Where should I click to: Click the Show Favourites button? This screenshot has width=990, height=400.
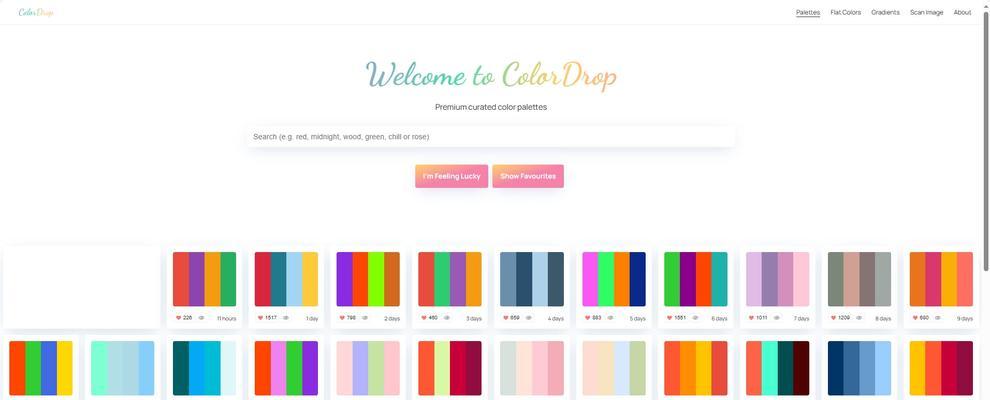pos(528,176)
